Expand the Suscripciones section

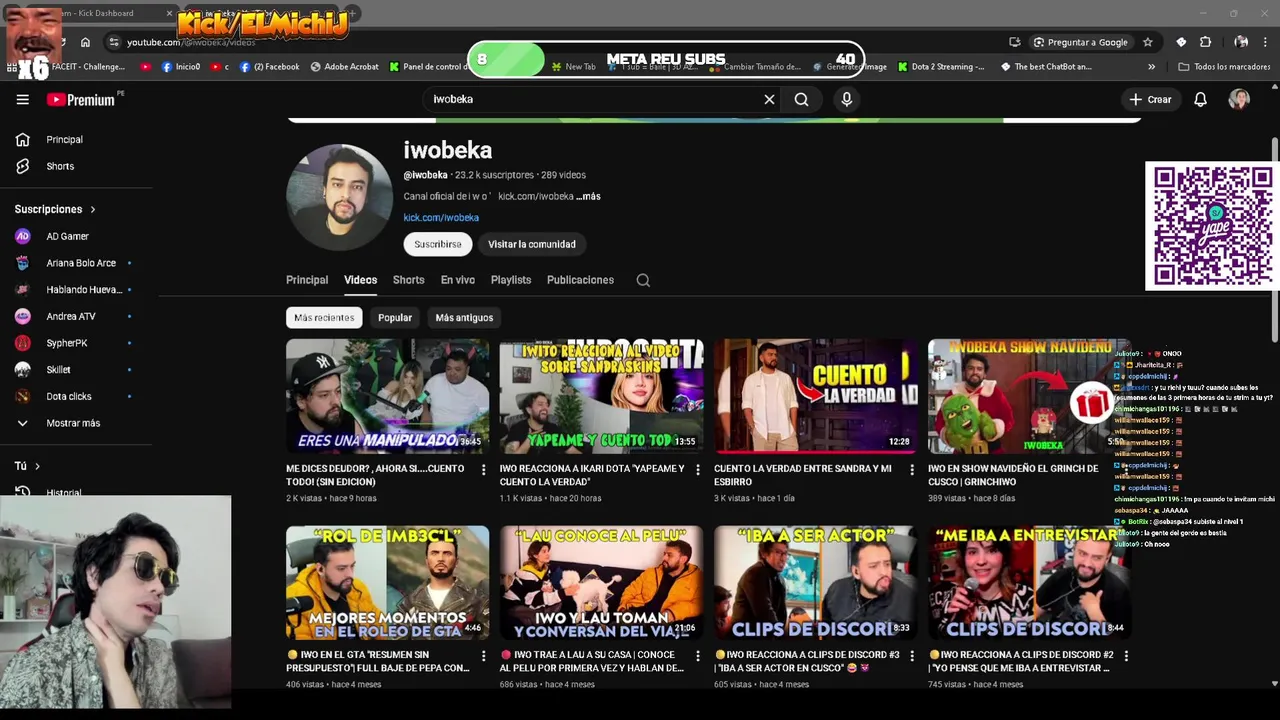click(x=55, y=209)
